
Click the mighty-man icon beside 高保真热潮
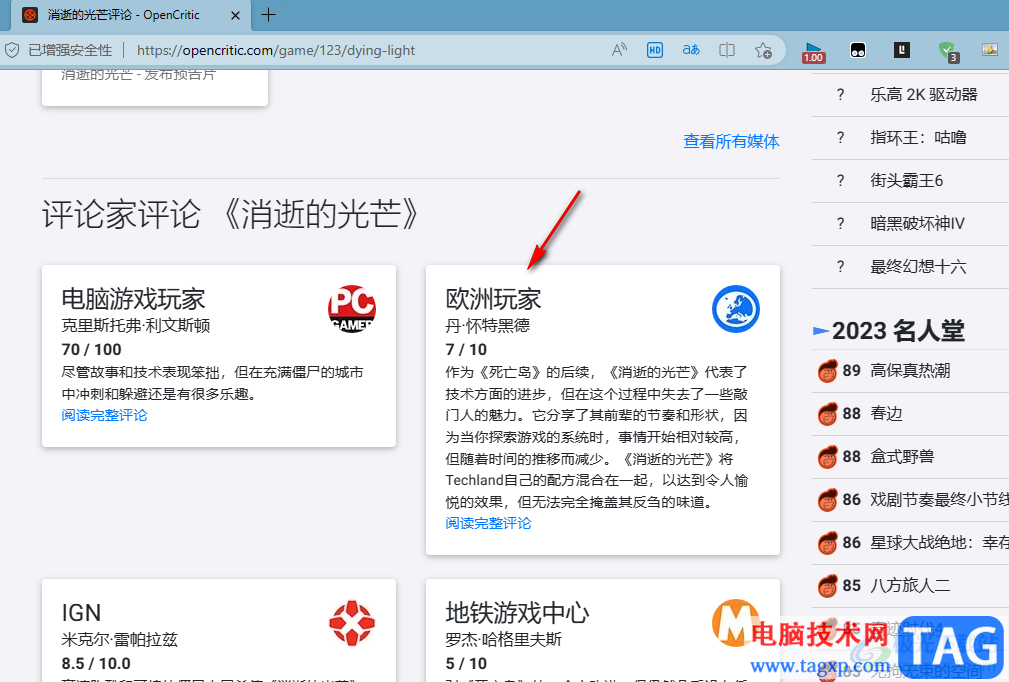click(x=828, y=371)
